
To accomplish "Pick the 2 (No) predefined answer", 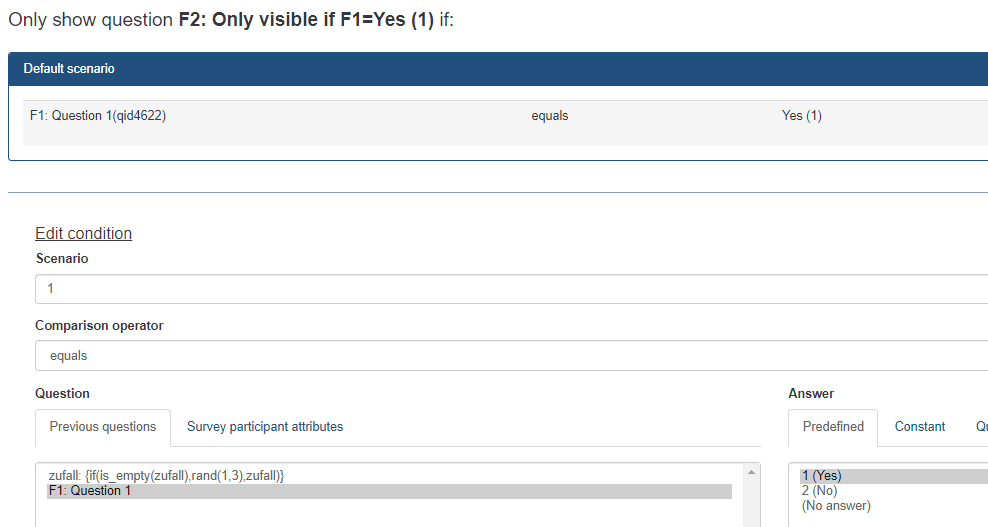I will click(819, 491).
